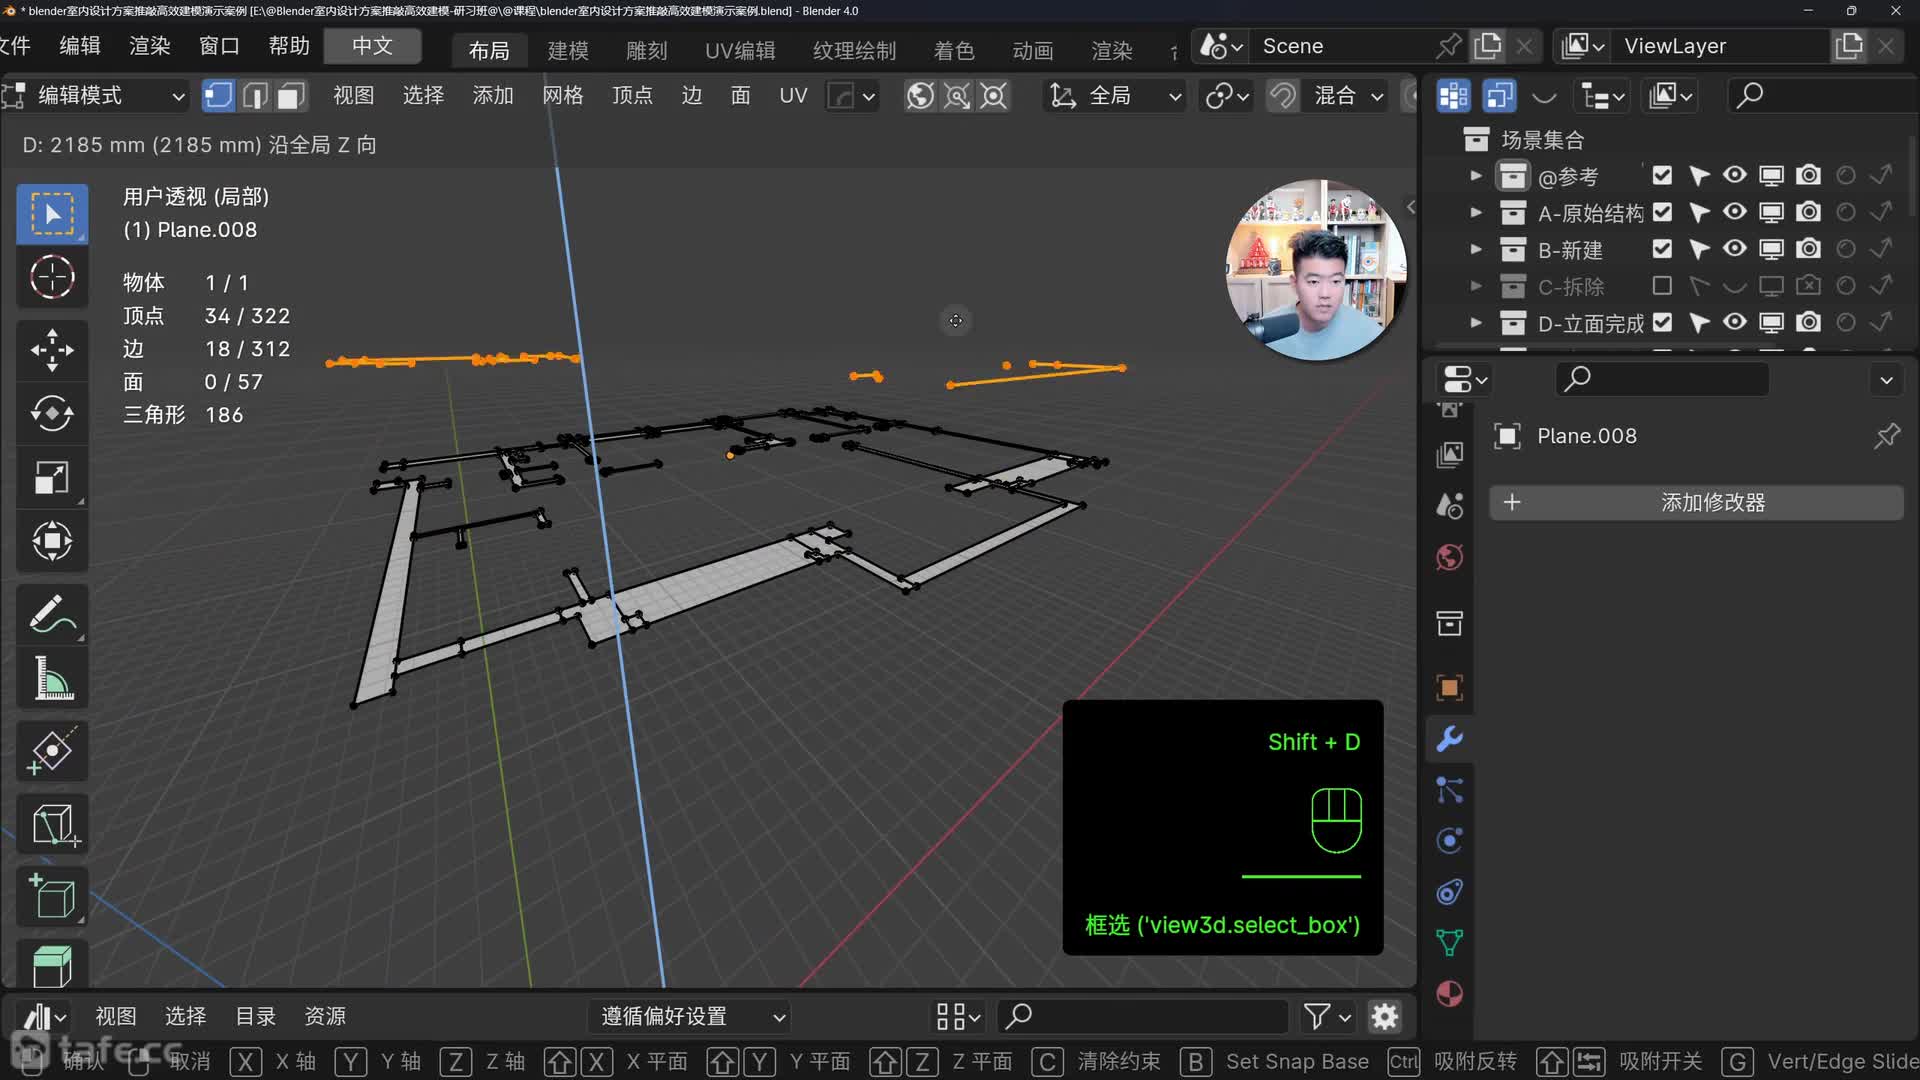This screenshot has height=1080, width=1920.
Task: Click the 中文 button in top bar
Action: (x=372, y=46)
